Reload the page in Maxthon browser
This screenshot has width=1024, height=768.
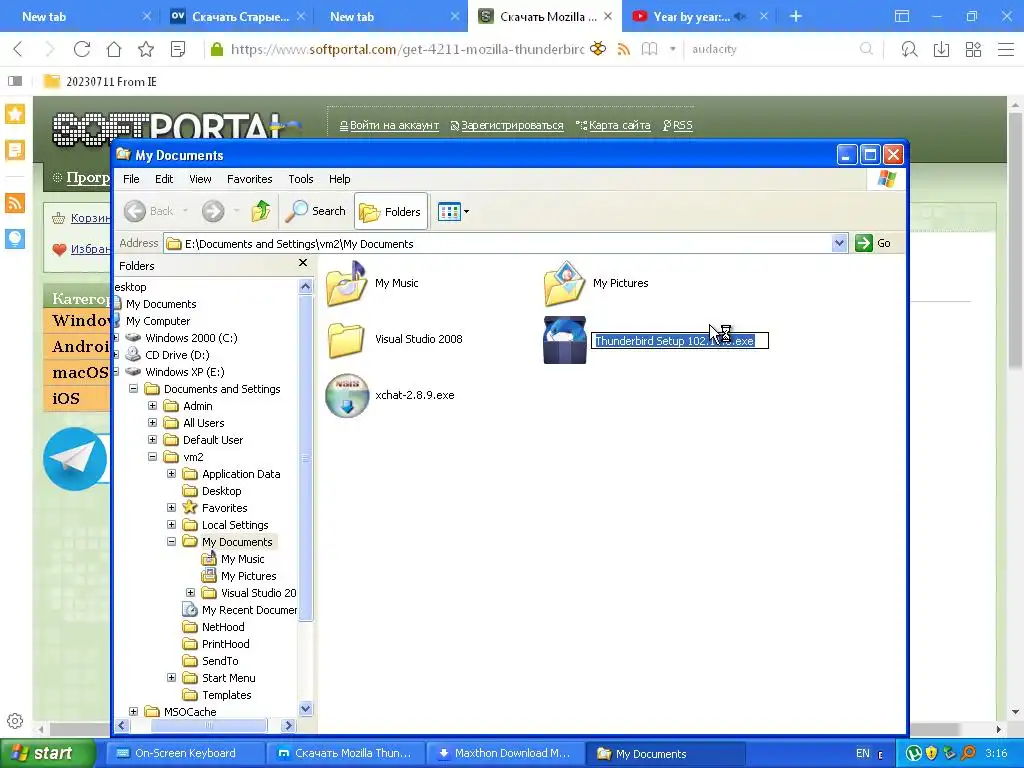coord(82,49)
